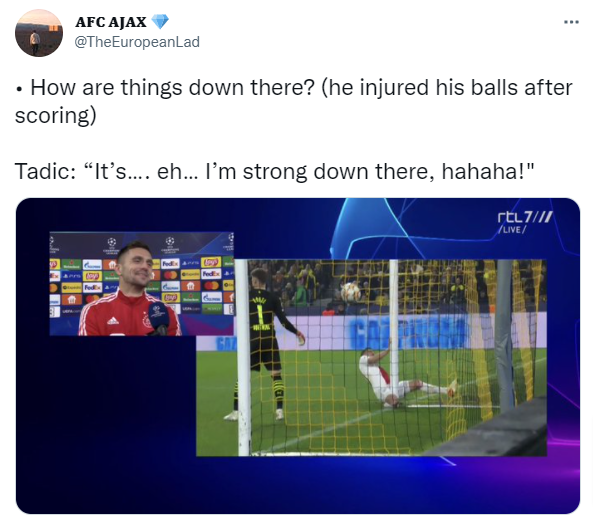Click the blue diamond emoji beside AFC AJAX
This screenshot has width=593, height=524.
(x=160, y=22)
